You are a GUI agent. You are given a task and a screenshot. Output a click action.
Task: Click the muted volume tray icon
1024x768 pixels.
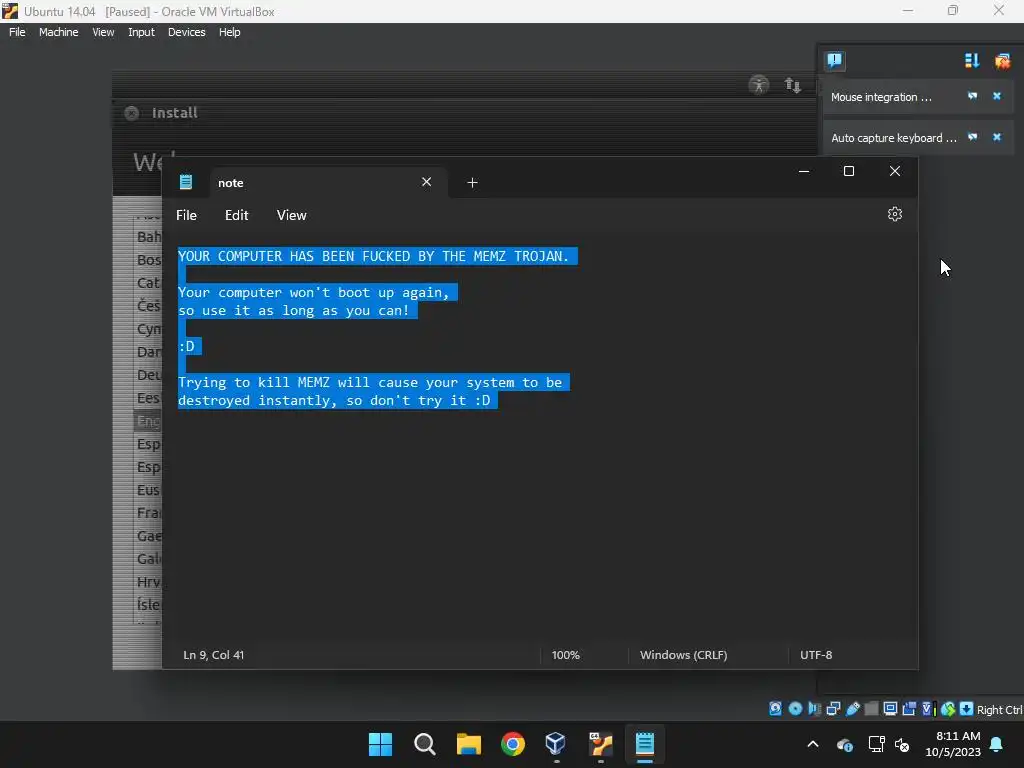[902, 744]
